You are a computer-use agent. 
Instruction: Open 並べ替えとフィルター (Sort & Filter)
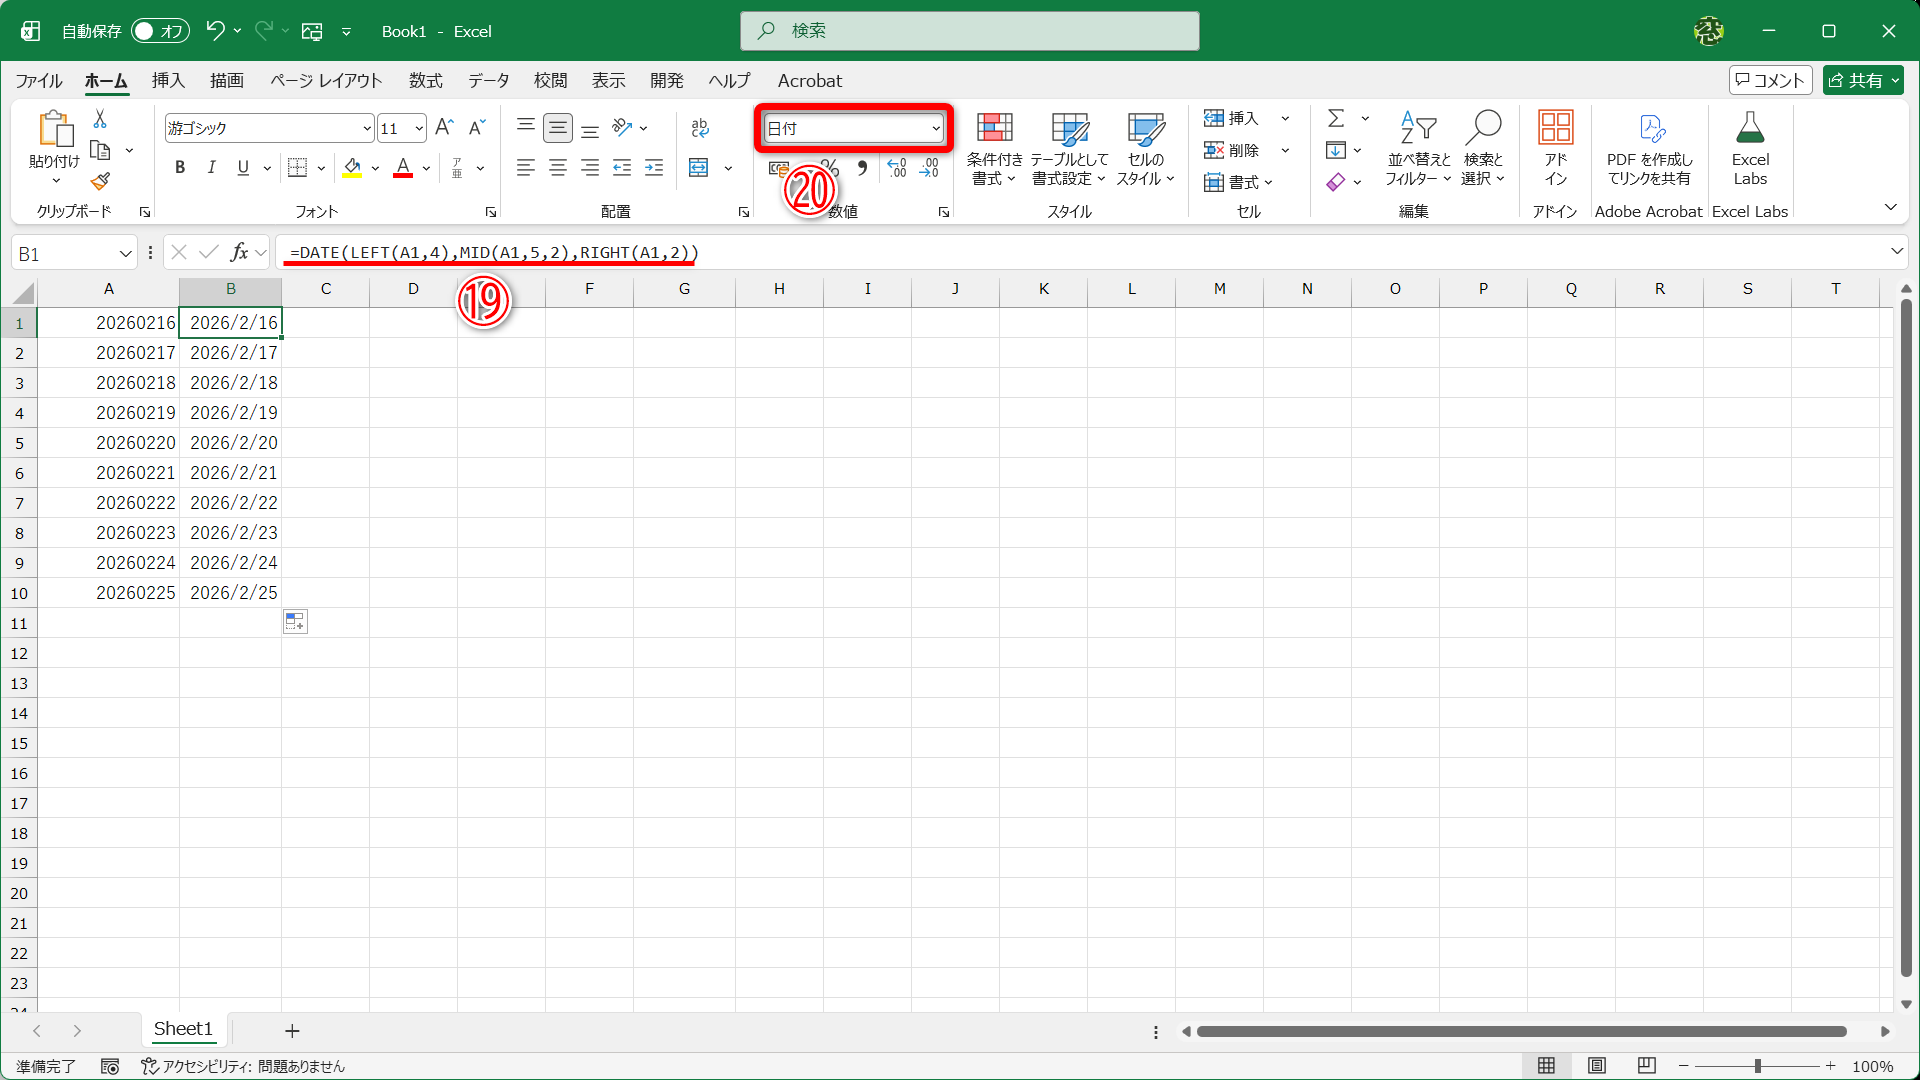[x=1417, y=148]
